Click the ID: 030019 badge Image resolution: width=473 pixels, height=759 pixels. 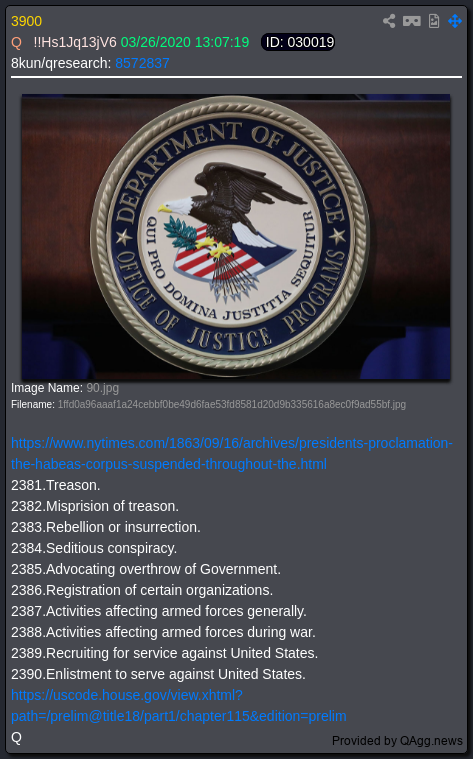pyautogui.click(x=298, y=43)
